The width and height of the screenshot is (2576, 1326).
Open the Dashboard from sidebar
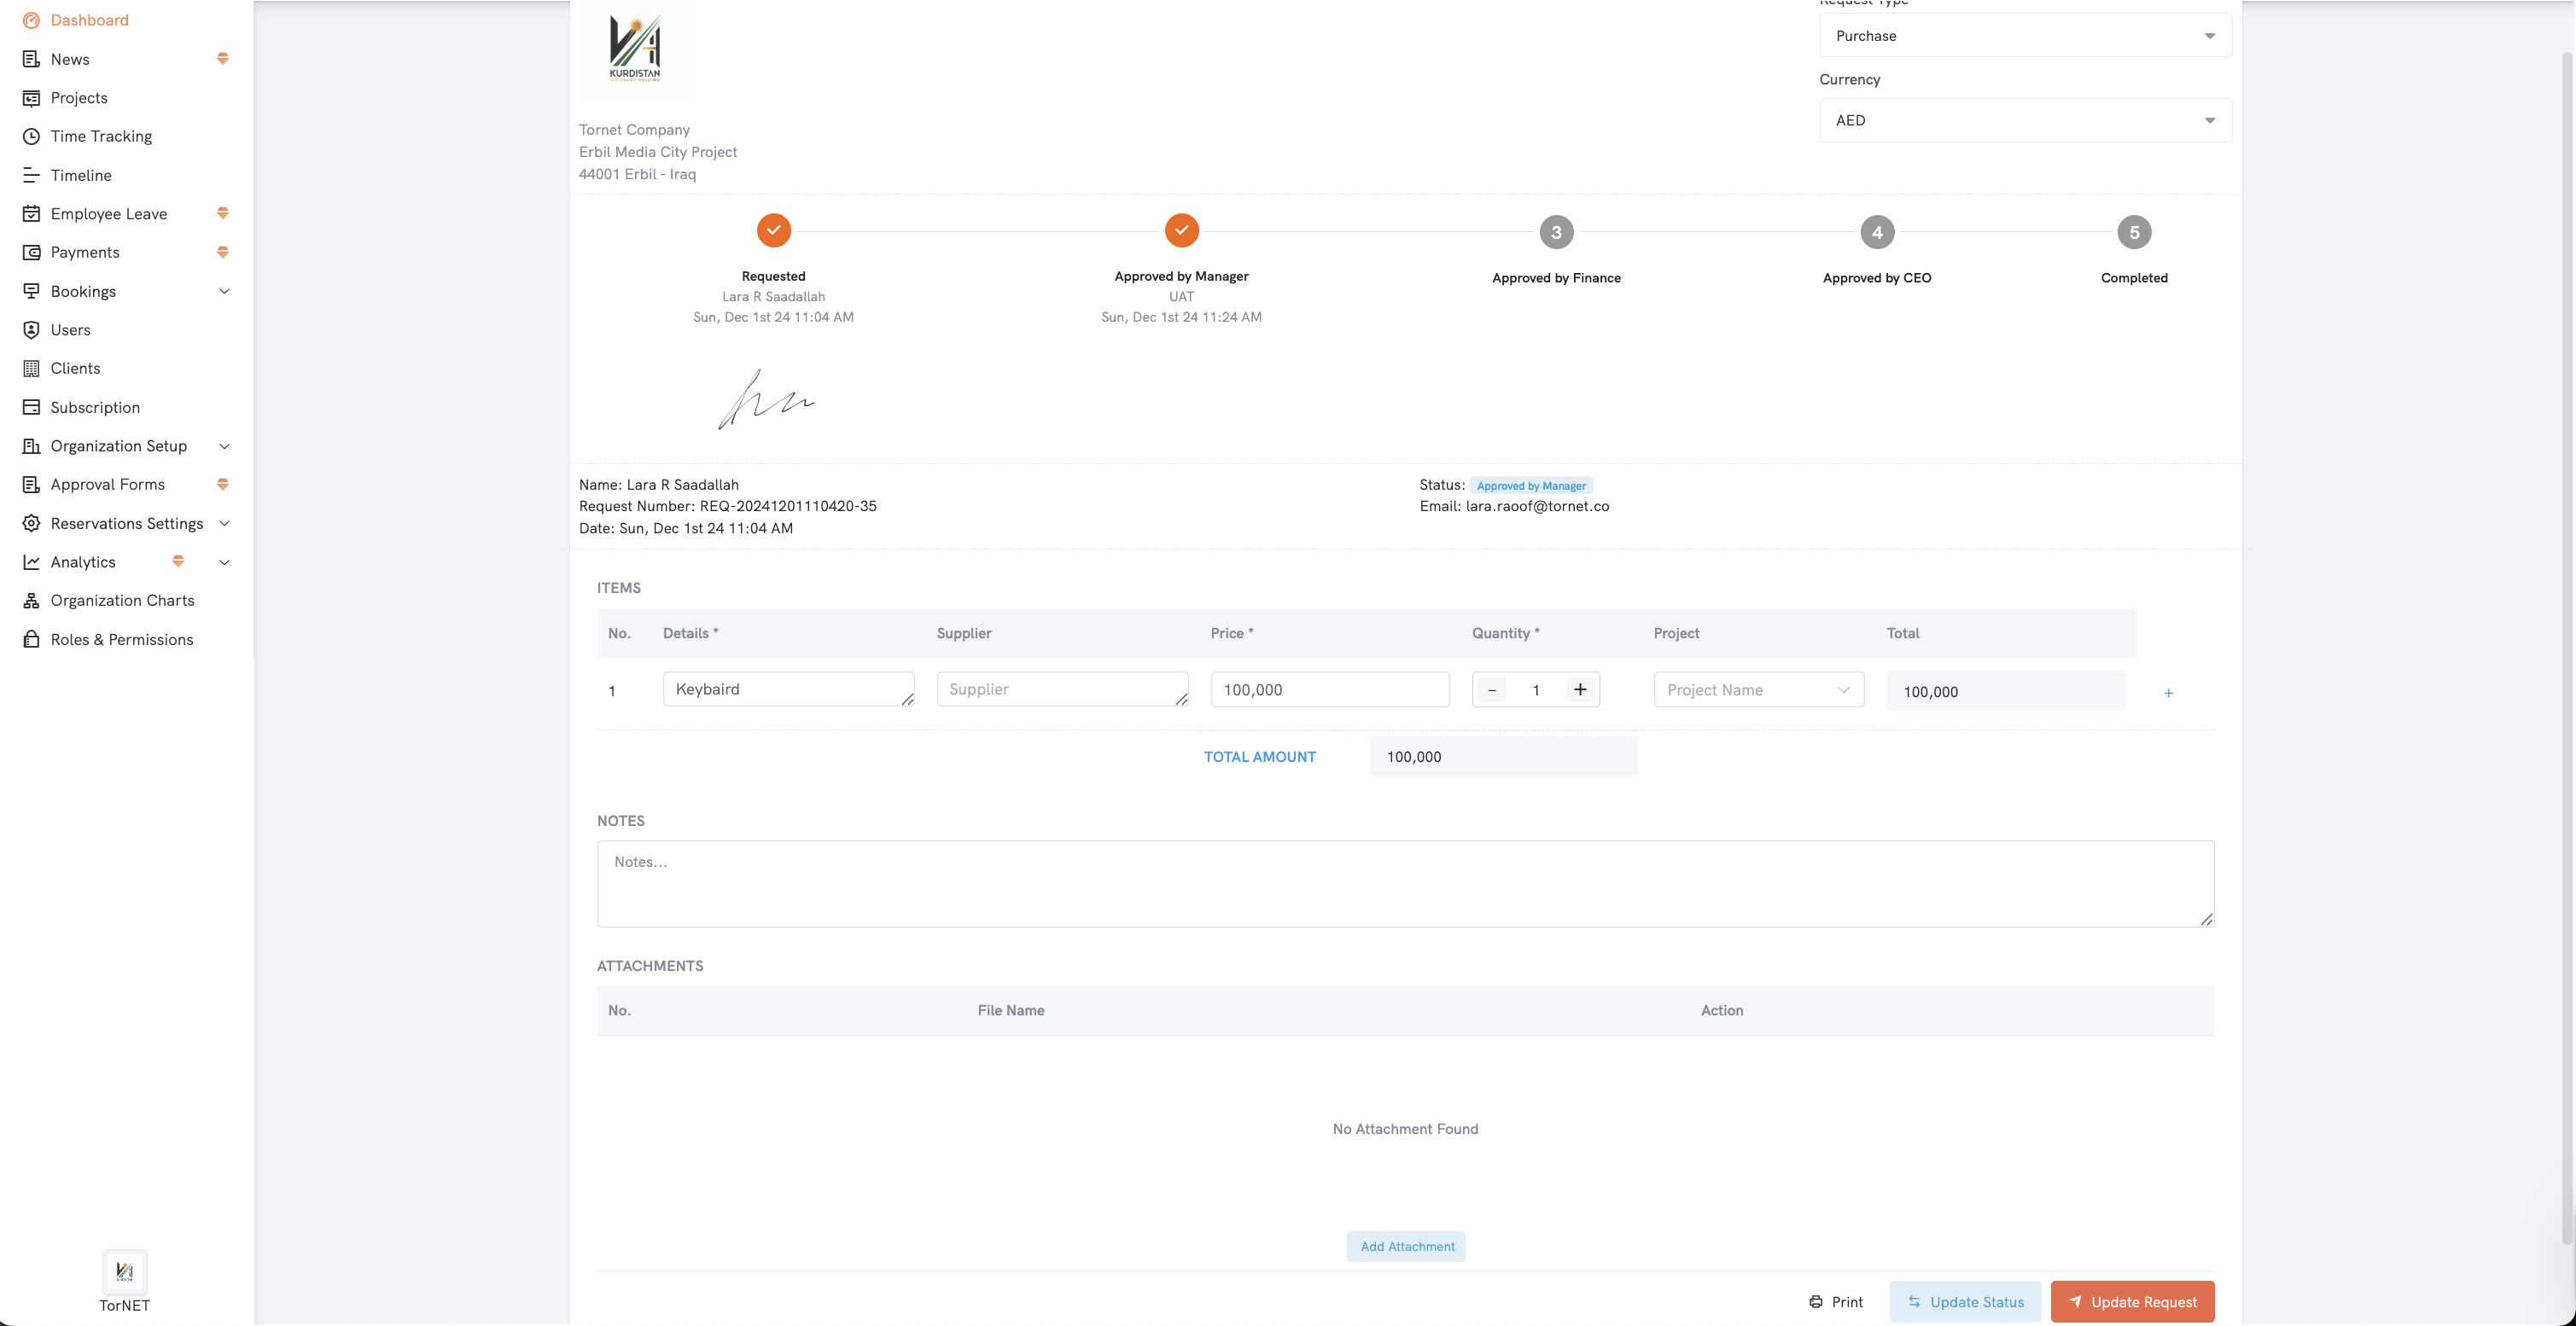click(90, 20)
